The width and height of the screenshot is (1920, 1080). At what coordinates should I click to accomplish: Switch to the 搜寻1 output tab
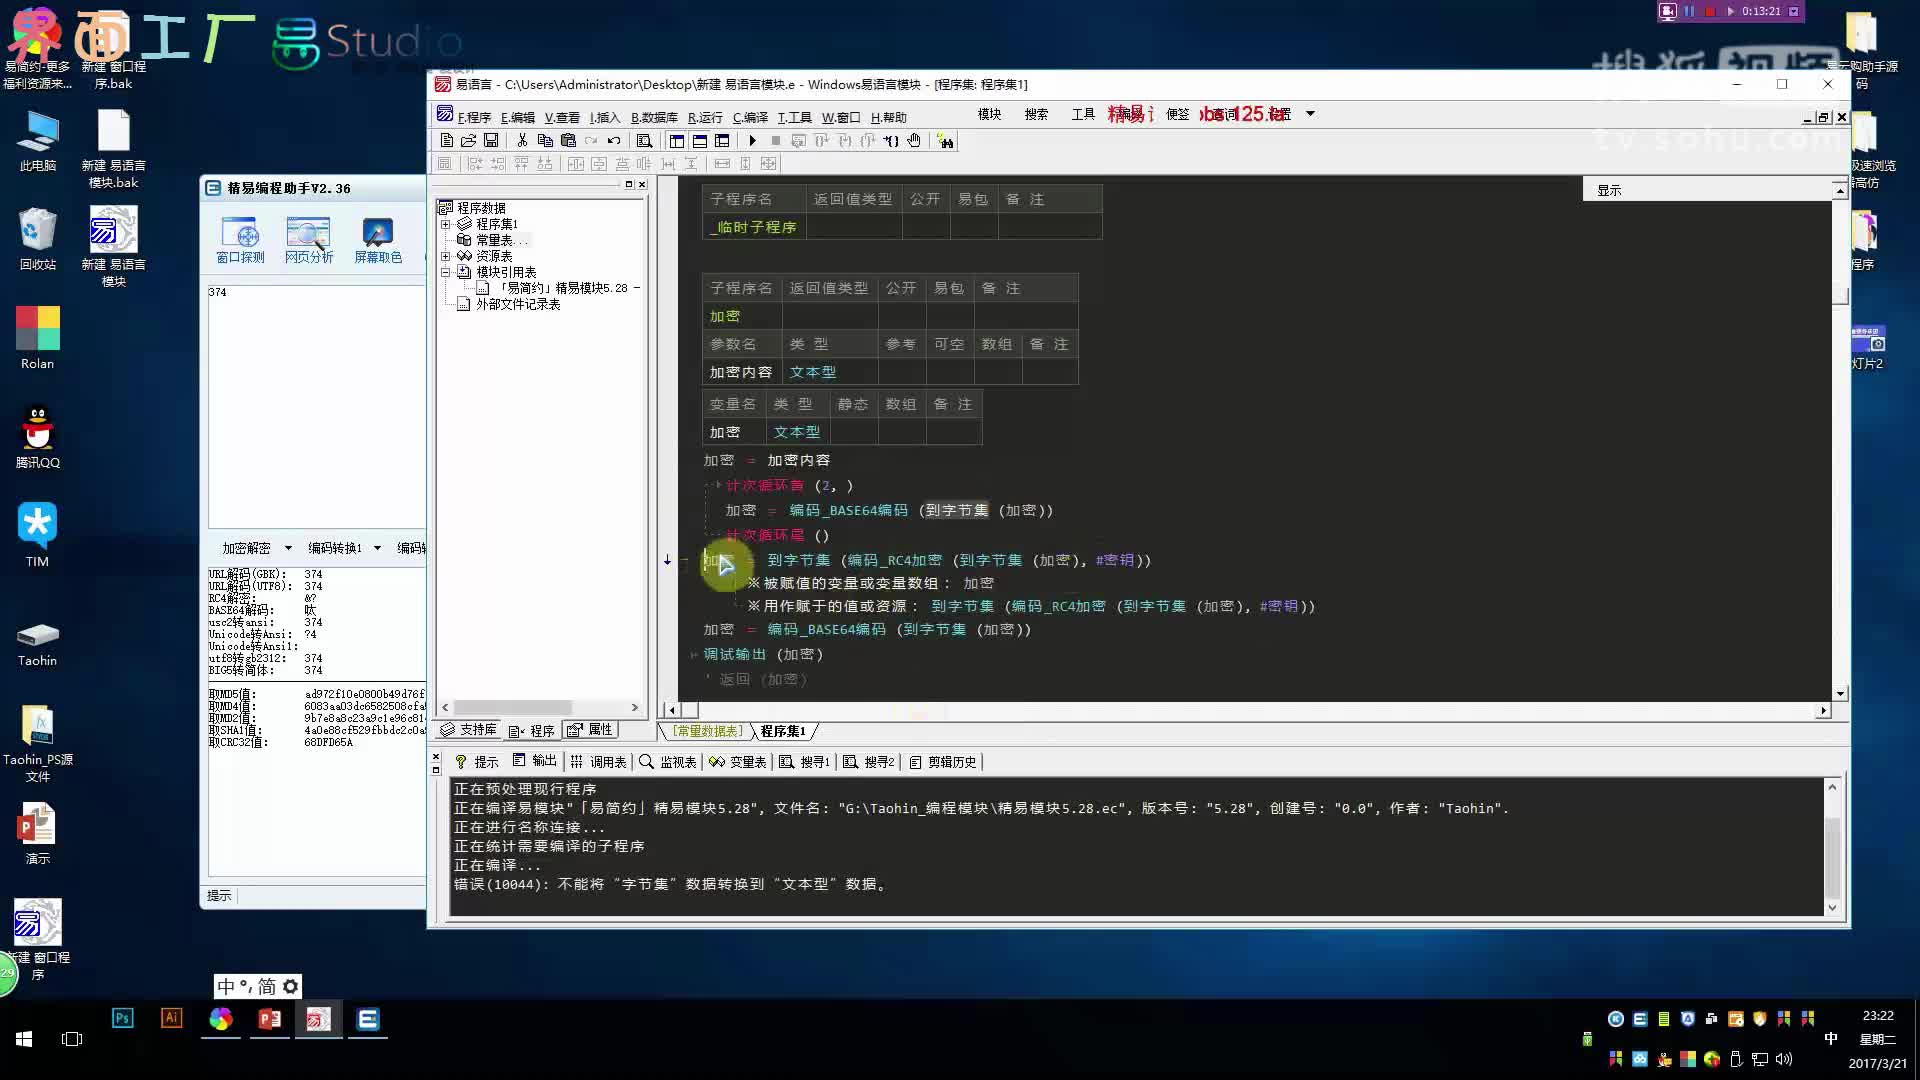(805, 762)
